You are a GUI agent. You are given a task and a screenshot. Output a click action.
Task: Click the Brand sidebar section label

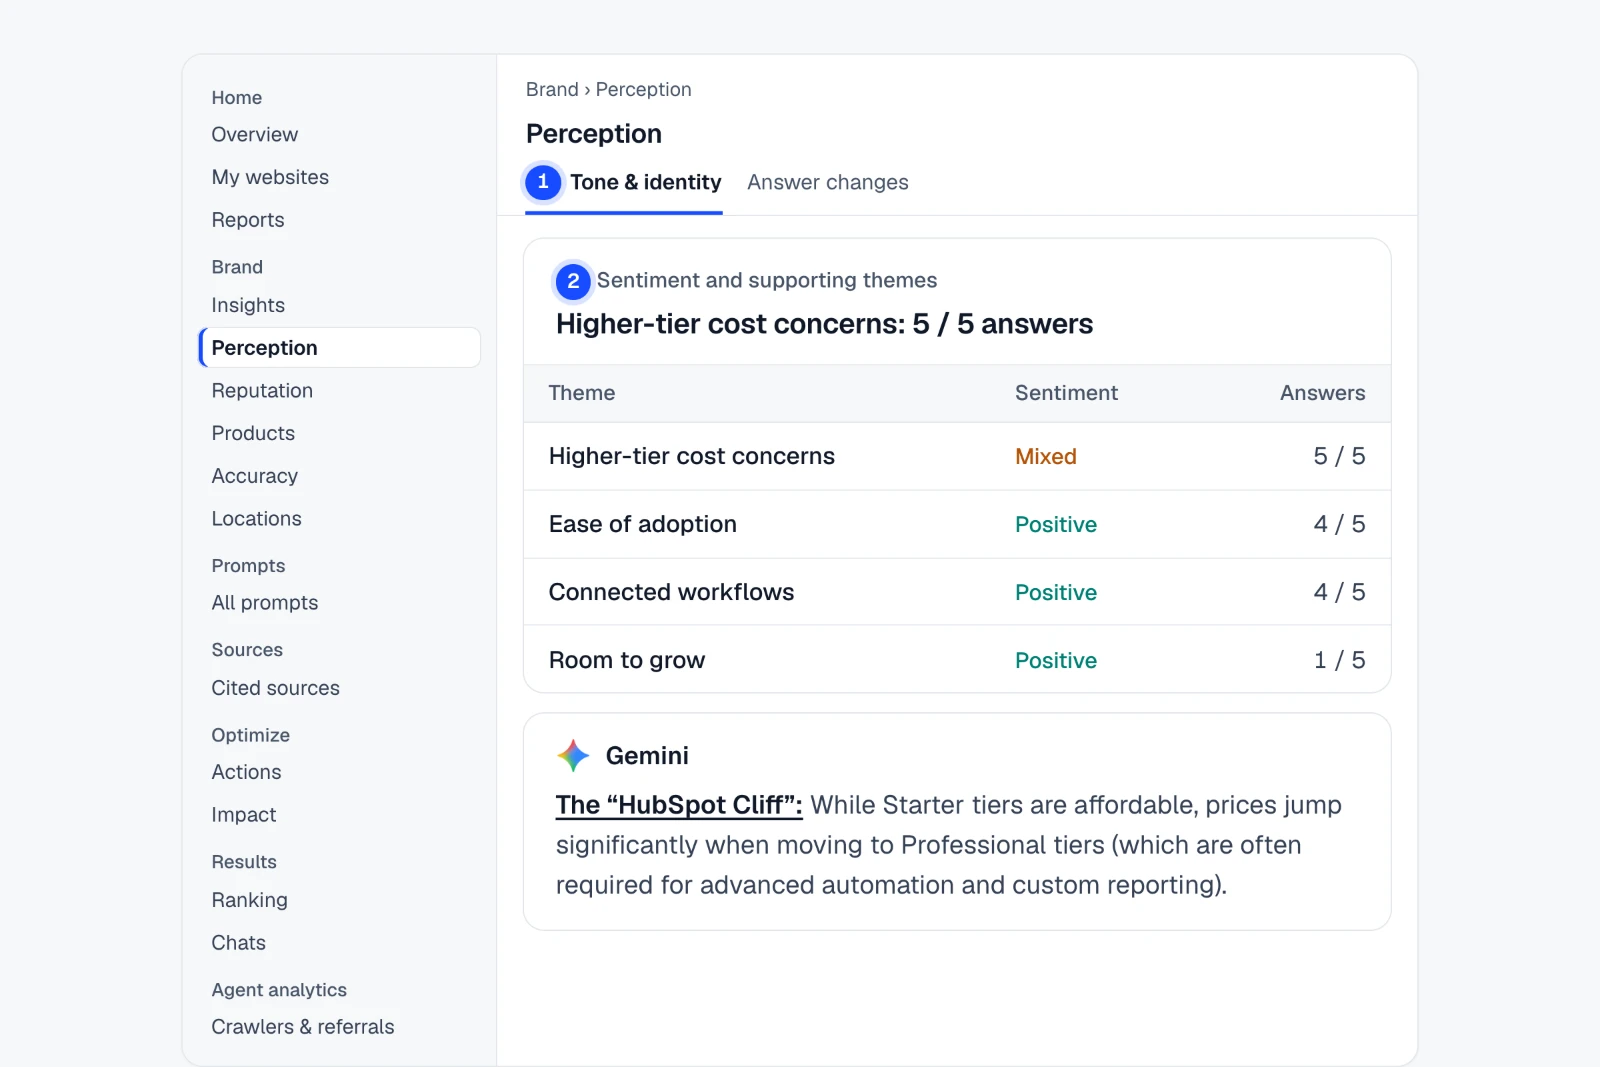click(x=237, y=267)
